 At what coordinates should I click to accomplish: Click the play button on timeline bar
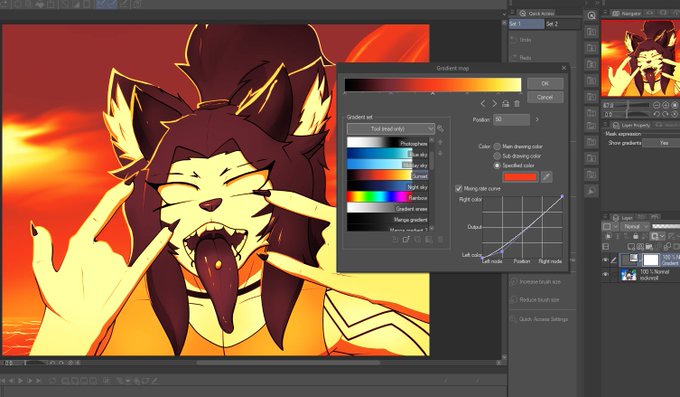click(x=20, y=381)
